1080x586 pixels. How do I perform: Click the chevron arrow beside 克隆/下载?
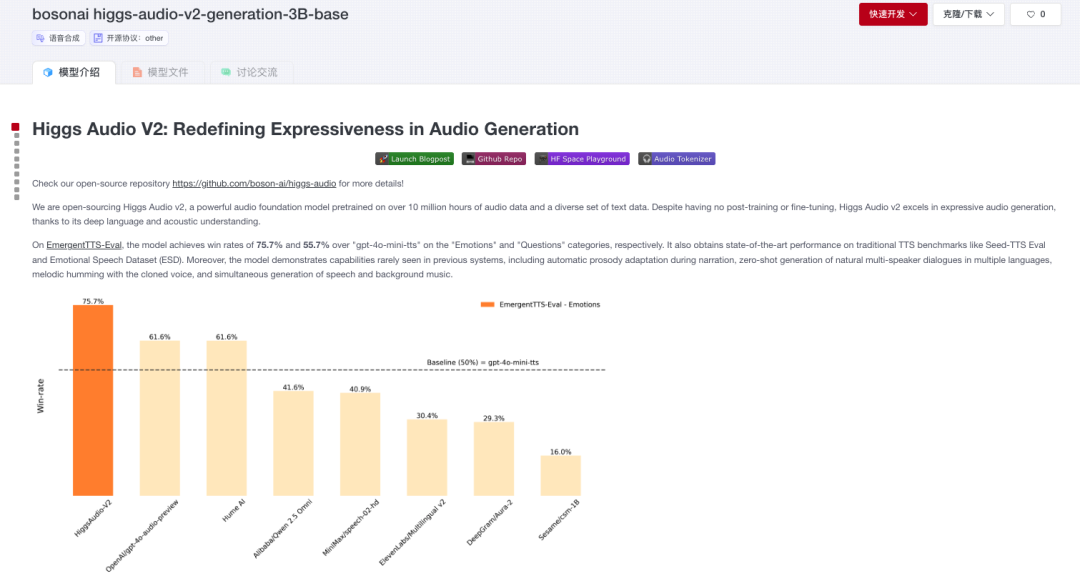pyautogui.click(x=990, y=14)
